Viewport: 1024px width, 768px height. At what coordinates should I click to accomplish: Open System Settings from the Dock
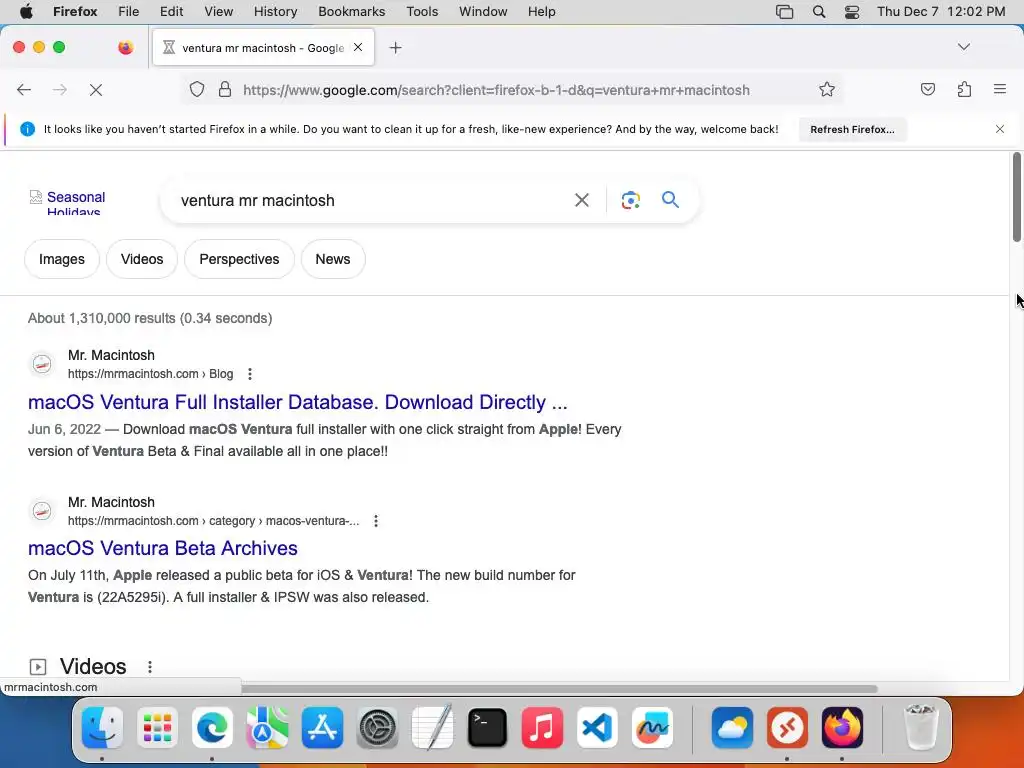(x=377, y=728)
